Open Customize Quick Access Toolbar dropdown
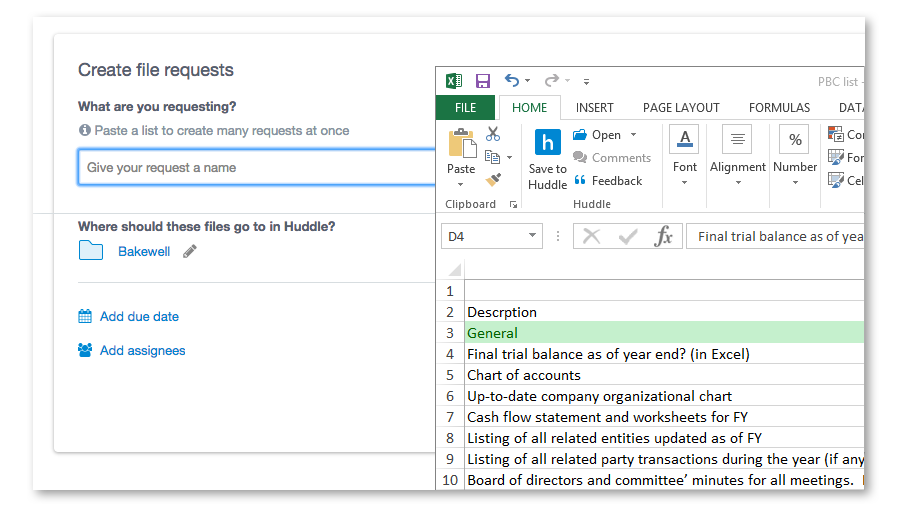The width and height of the screenshot is (897, 508). (586, 82)
